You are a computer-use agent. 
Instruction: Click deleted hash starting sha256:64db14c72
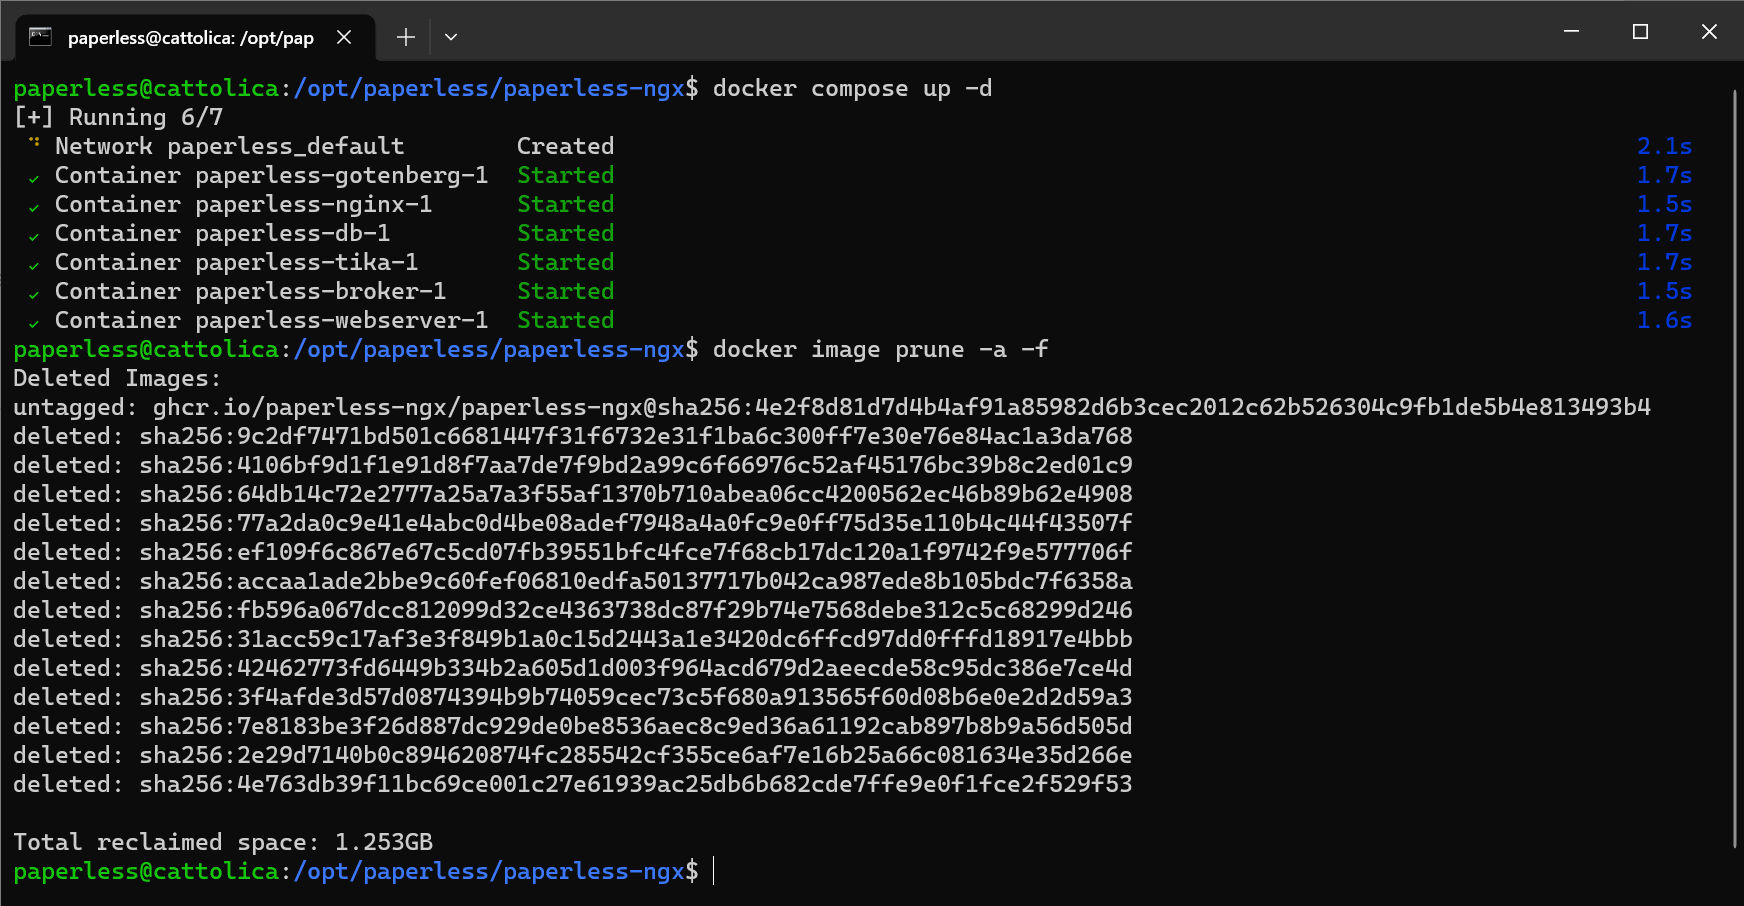(x=636, y=494)
